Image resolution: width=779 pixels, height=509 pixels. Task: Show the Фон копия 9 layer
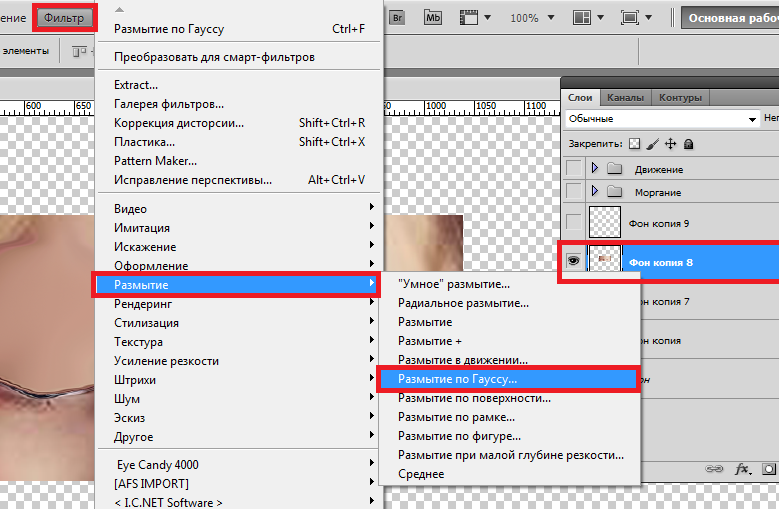tap(573, 221)
